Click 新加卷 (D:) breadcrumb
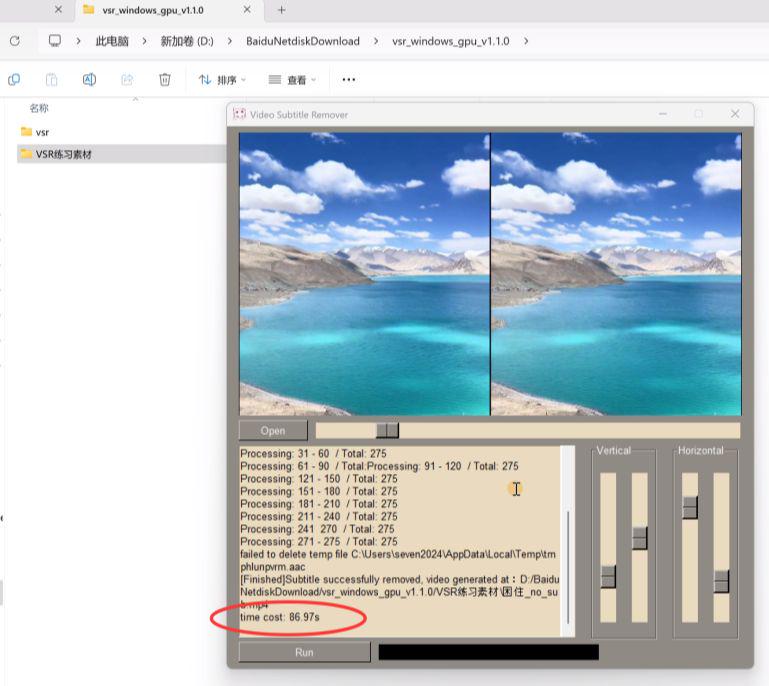Viewport: 769px width, 686px height. 187,41
